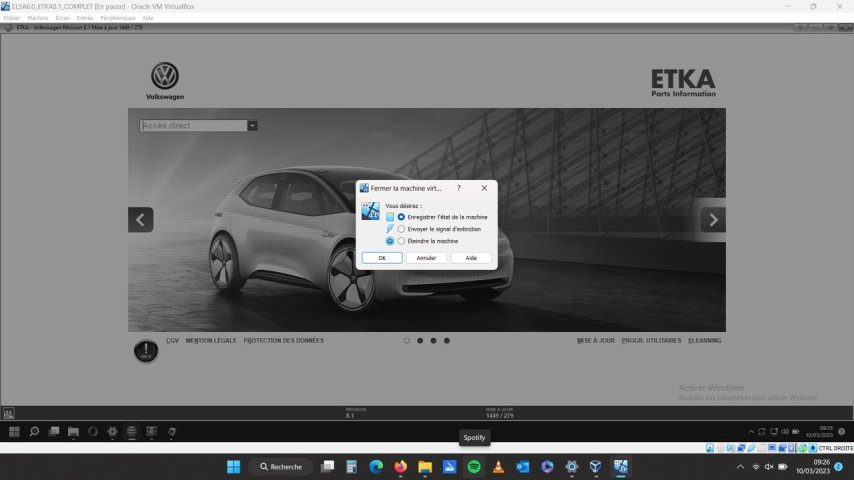Open the Fichier menu in VirtualBox
The width and height of the screenshot is (854, 480).
point(12,18)
